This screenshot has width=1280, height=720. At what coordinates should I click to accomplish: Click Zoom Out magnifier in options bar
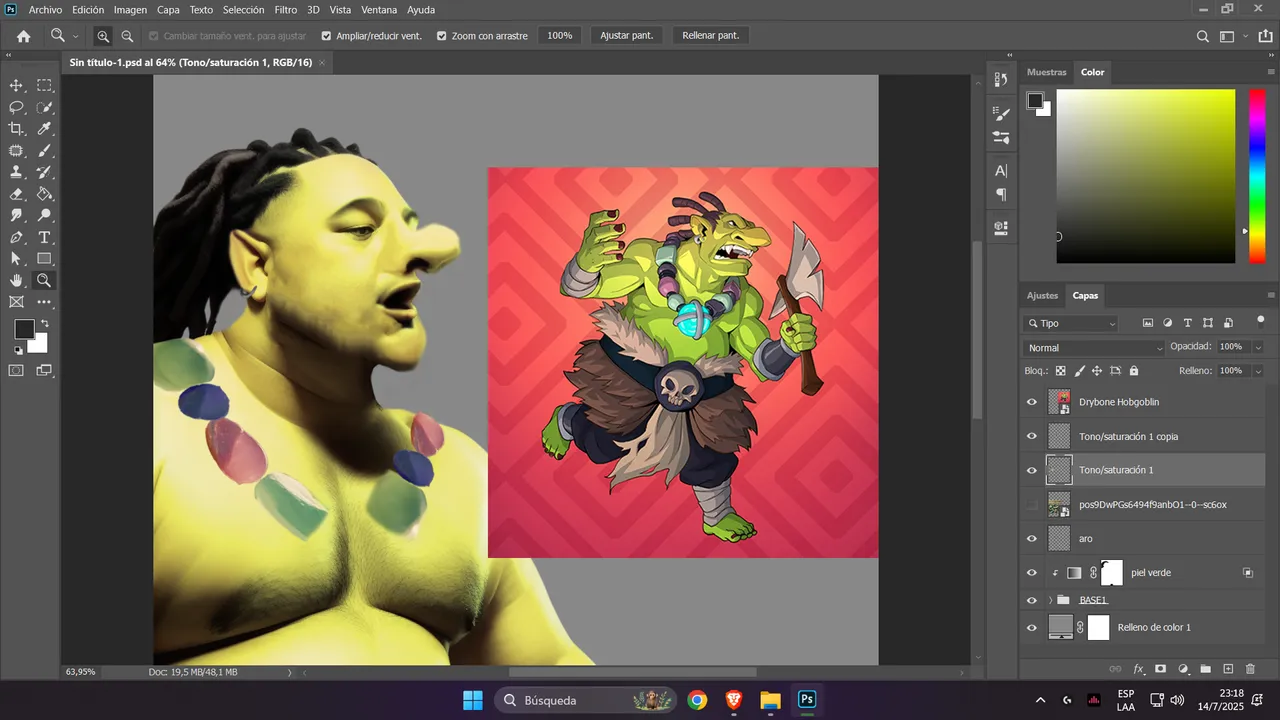tap(127, 36)
